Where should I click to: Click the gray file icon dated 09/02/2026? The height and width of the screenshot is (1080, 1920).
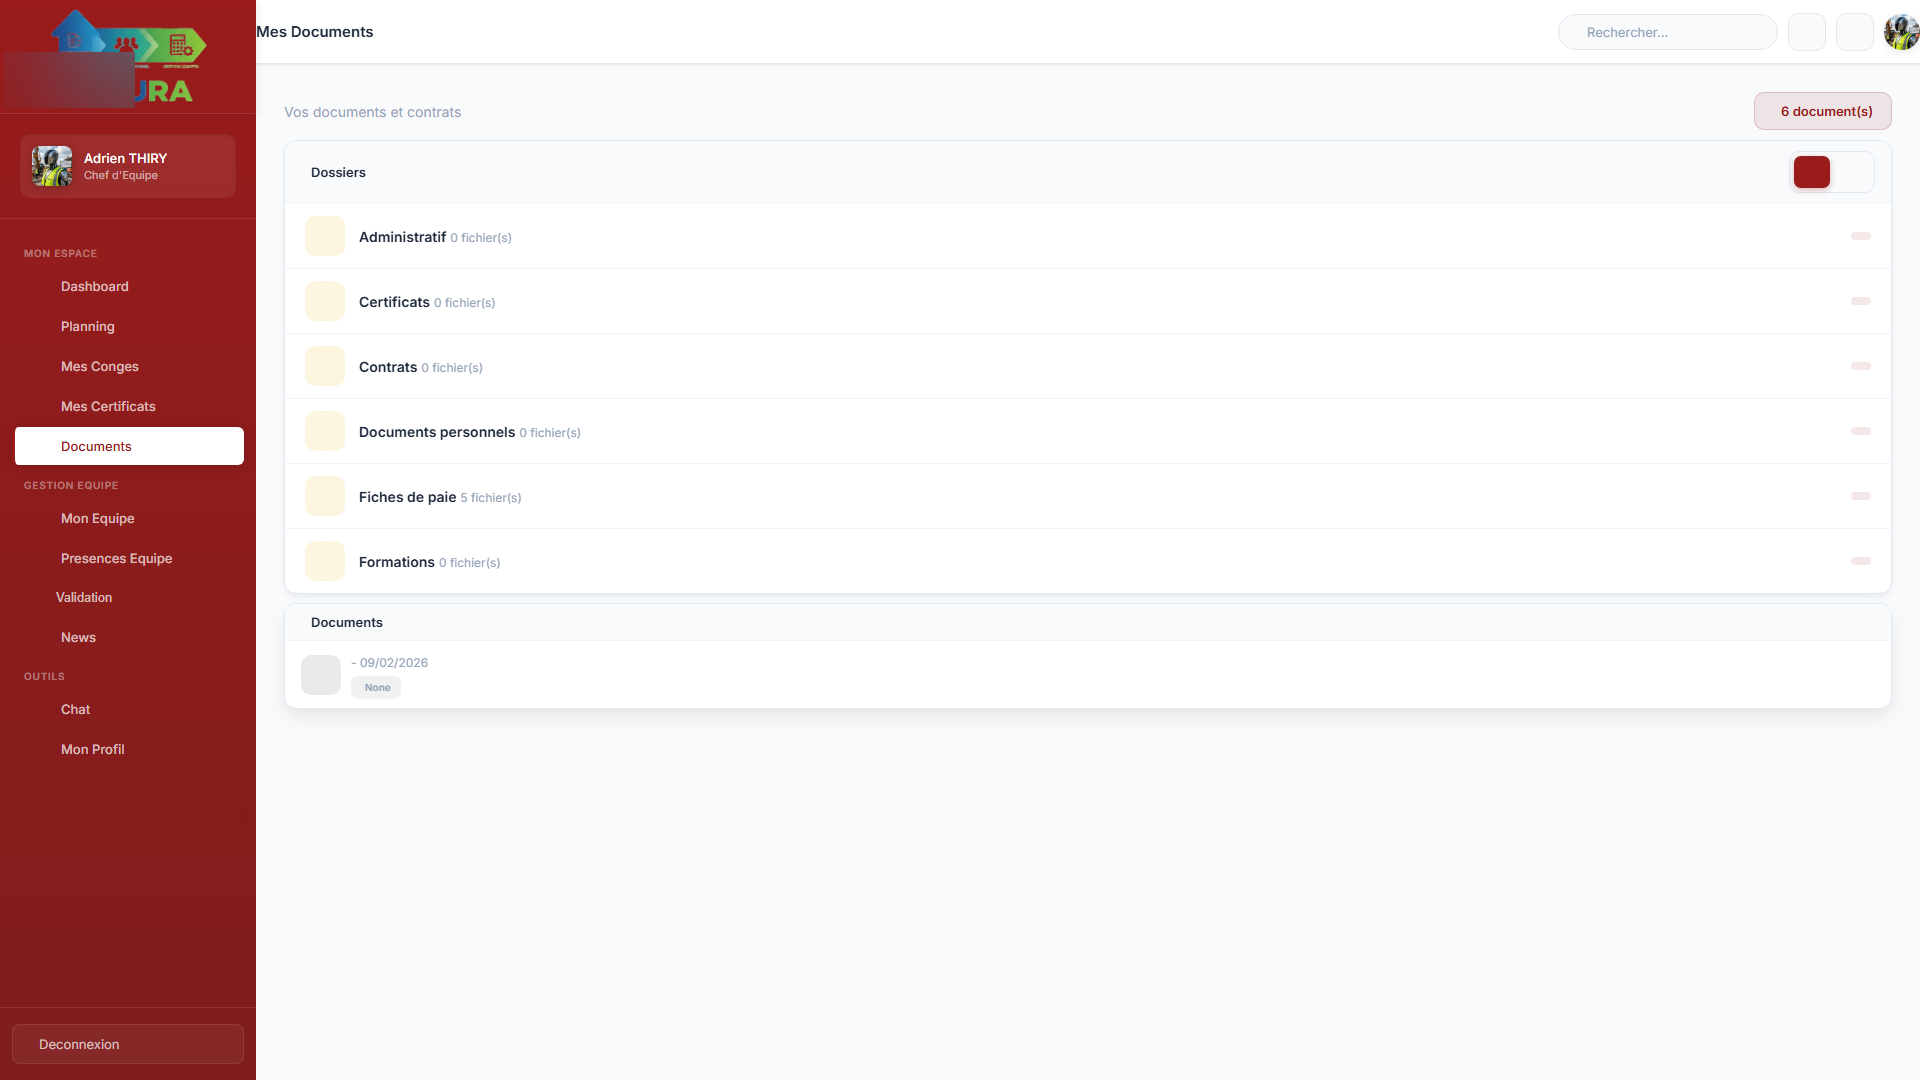321,675
